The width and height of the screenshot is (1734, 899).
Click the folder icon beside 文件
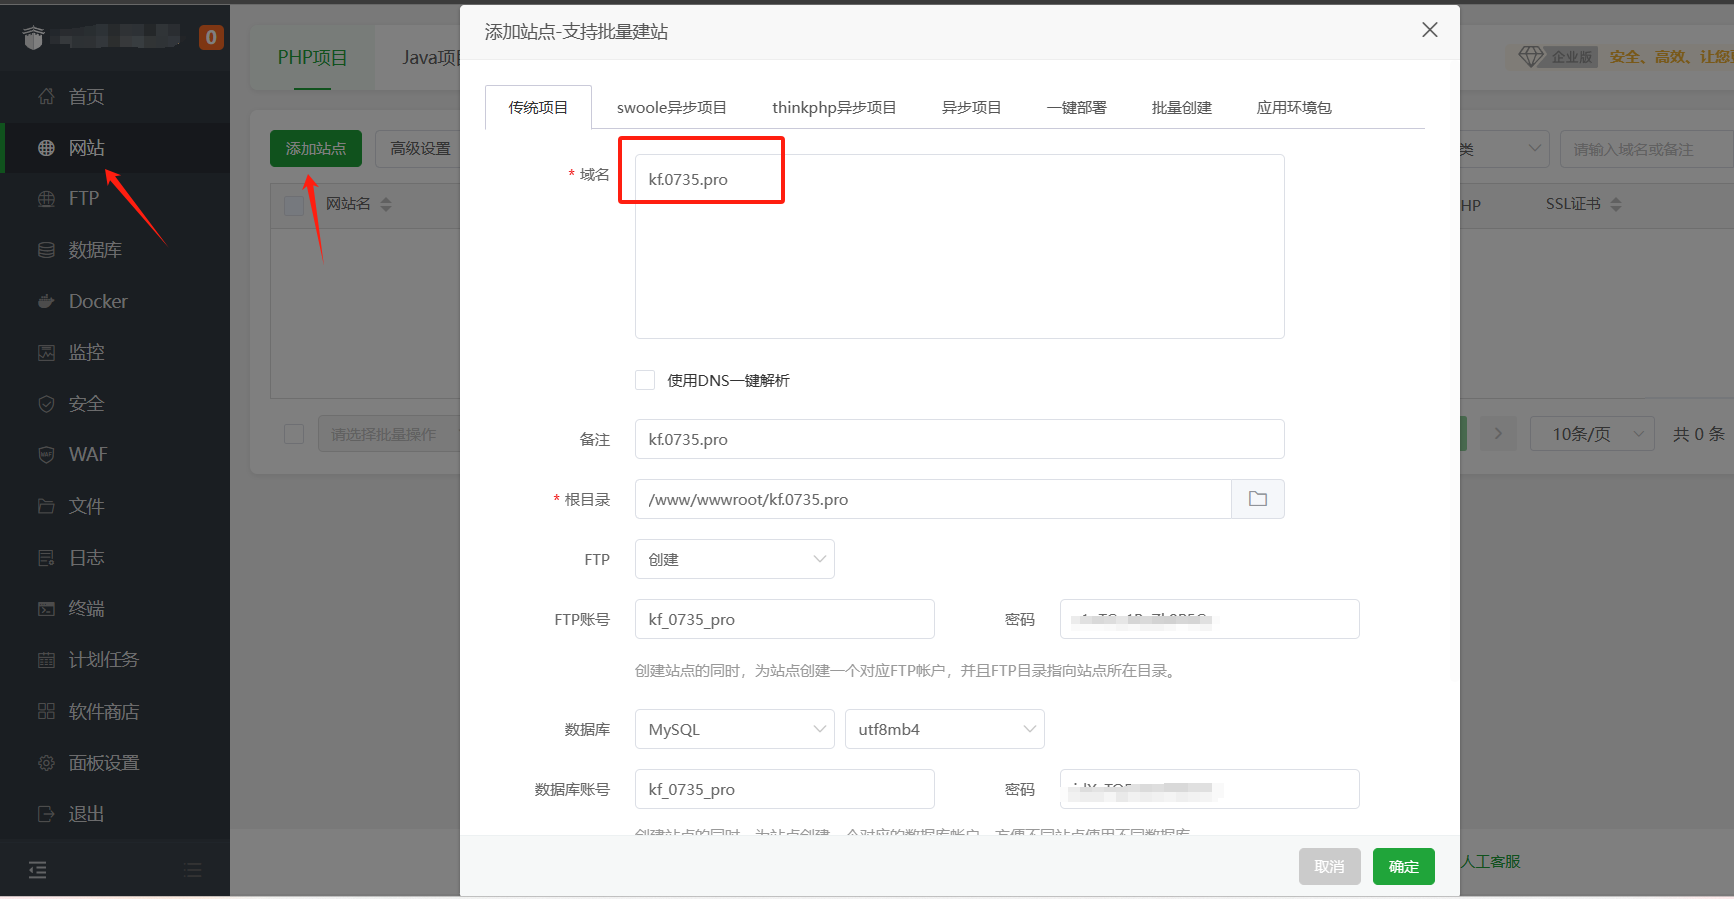click(x=46, y=506)
